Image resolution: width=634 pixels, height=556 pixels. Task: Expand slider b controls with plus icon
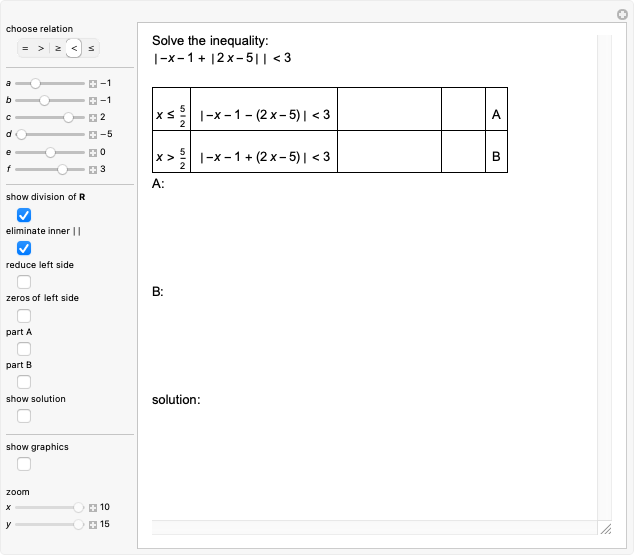coord(93,100)
